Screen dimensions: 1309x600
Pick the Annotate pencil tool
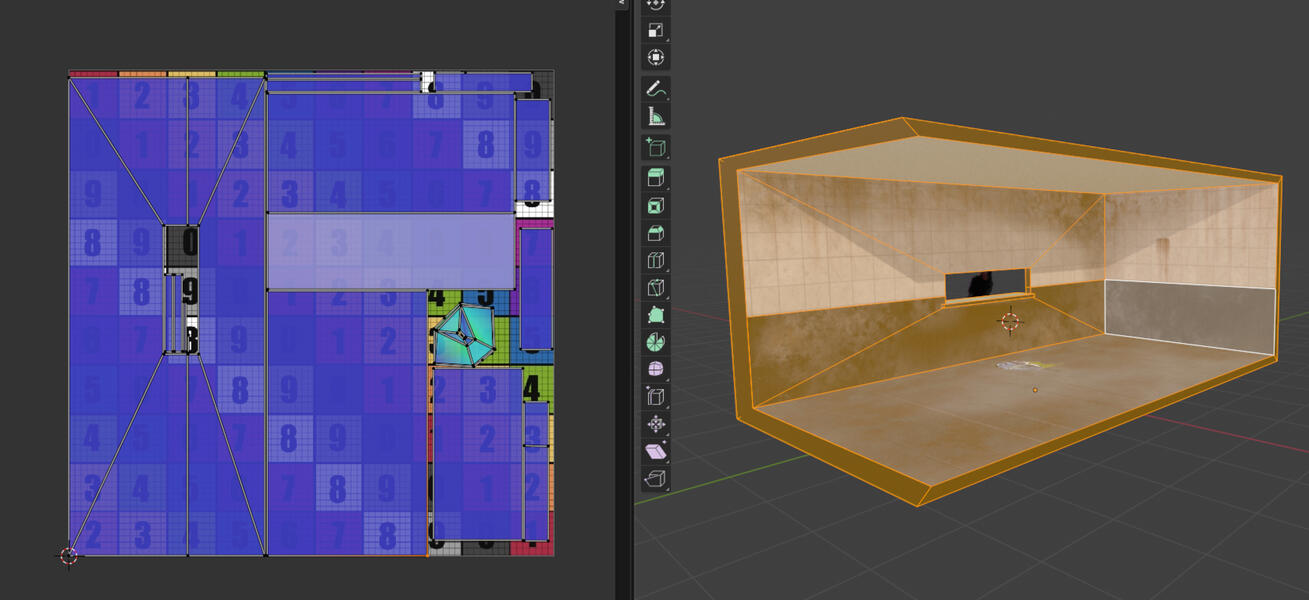pos(655,88)
